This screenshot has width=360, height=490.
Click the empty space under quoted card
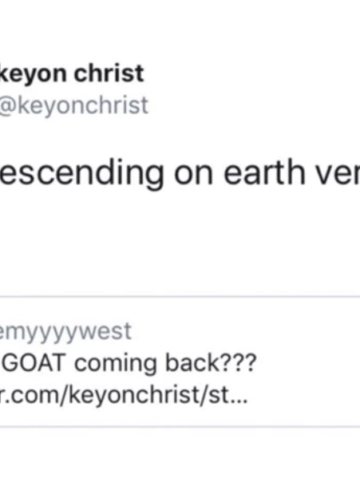pyautogui.click(x=180, y=459)
